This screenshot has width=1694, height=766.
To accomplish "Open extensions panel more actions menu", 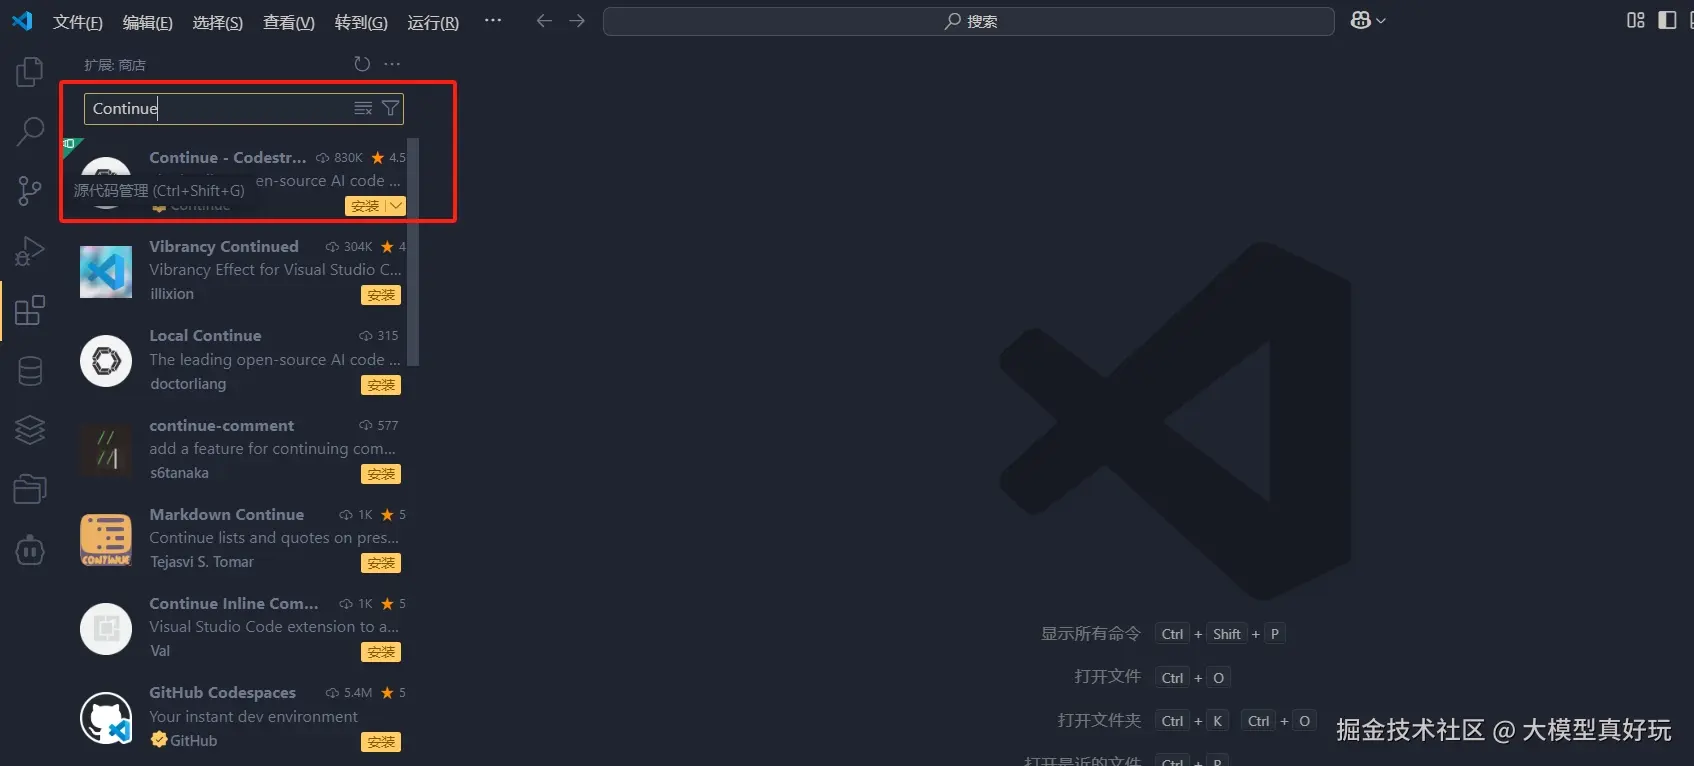I will coord(392,64).
